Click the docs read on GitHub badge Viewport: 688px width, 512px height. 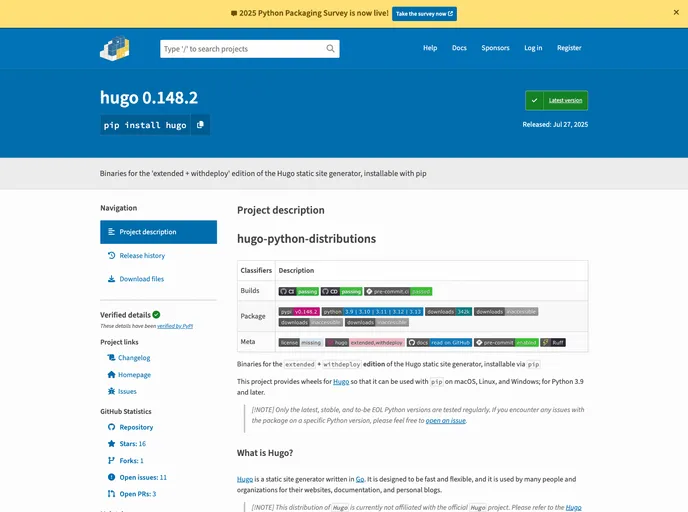pyautogui.click(x=439, y=343)
